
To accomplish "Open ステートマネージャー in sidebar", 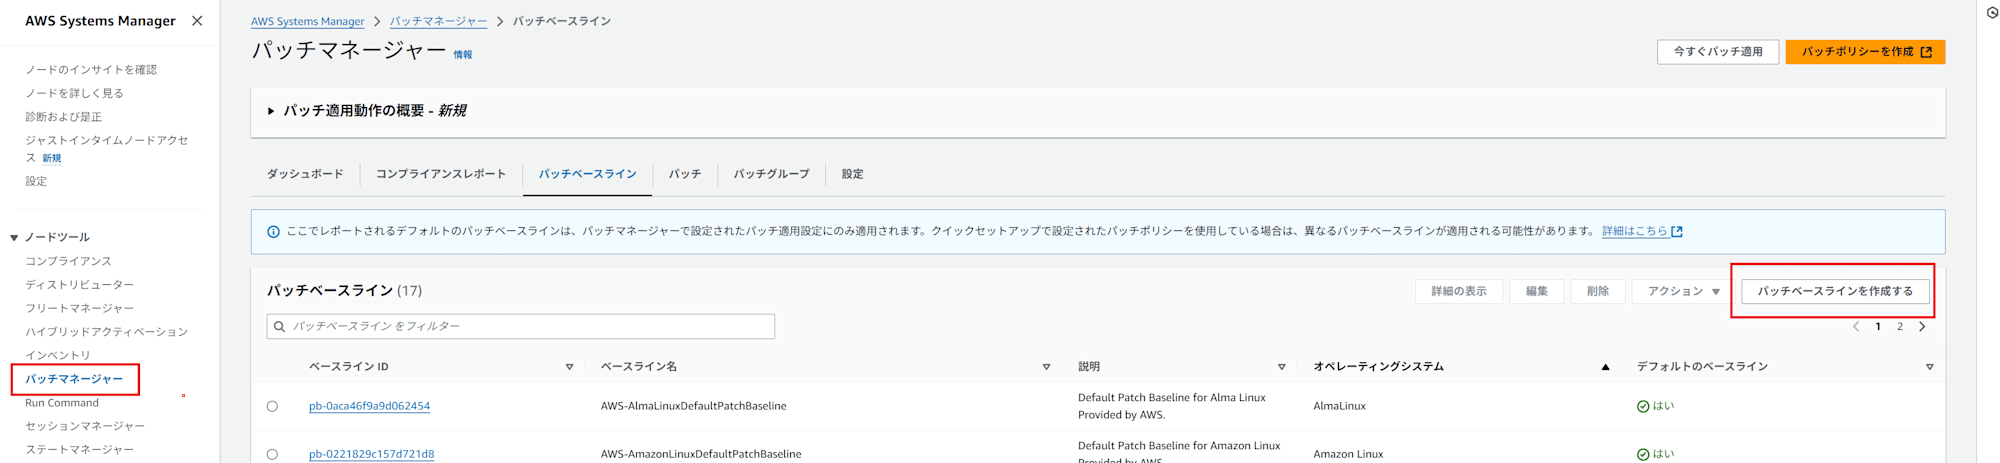I will click(79, 450).
